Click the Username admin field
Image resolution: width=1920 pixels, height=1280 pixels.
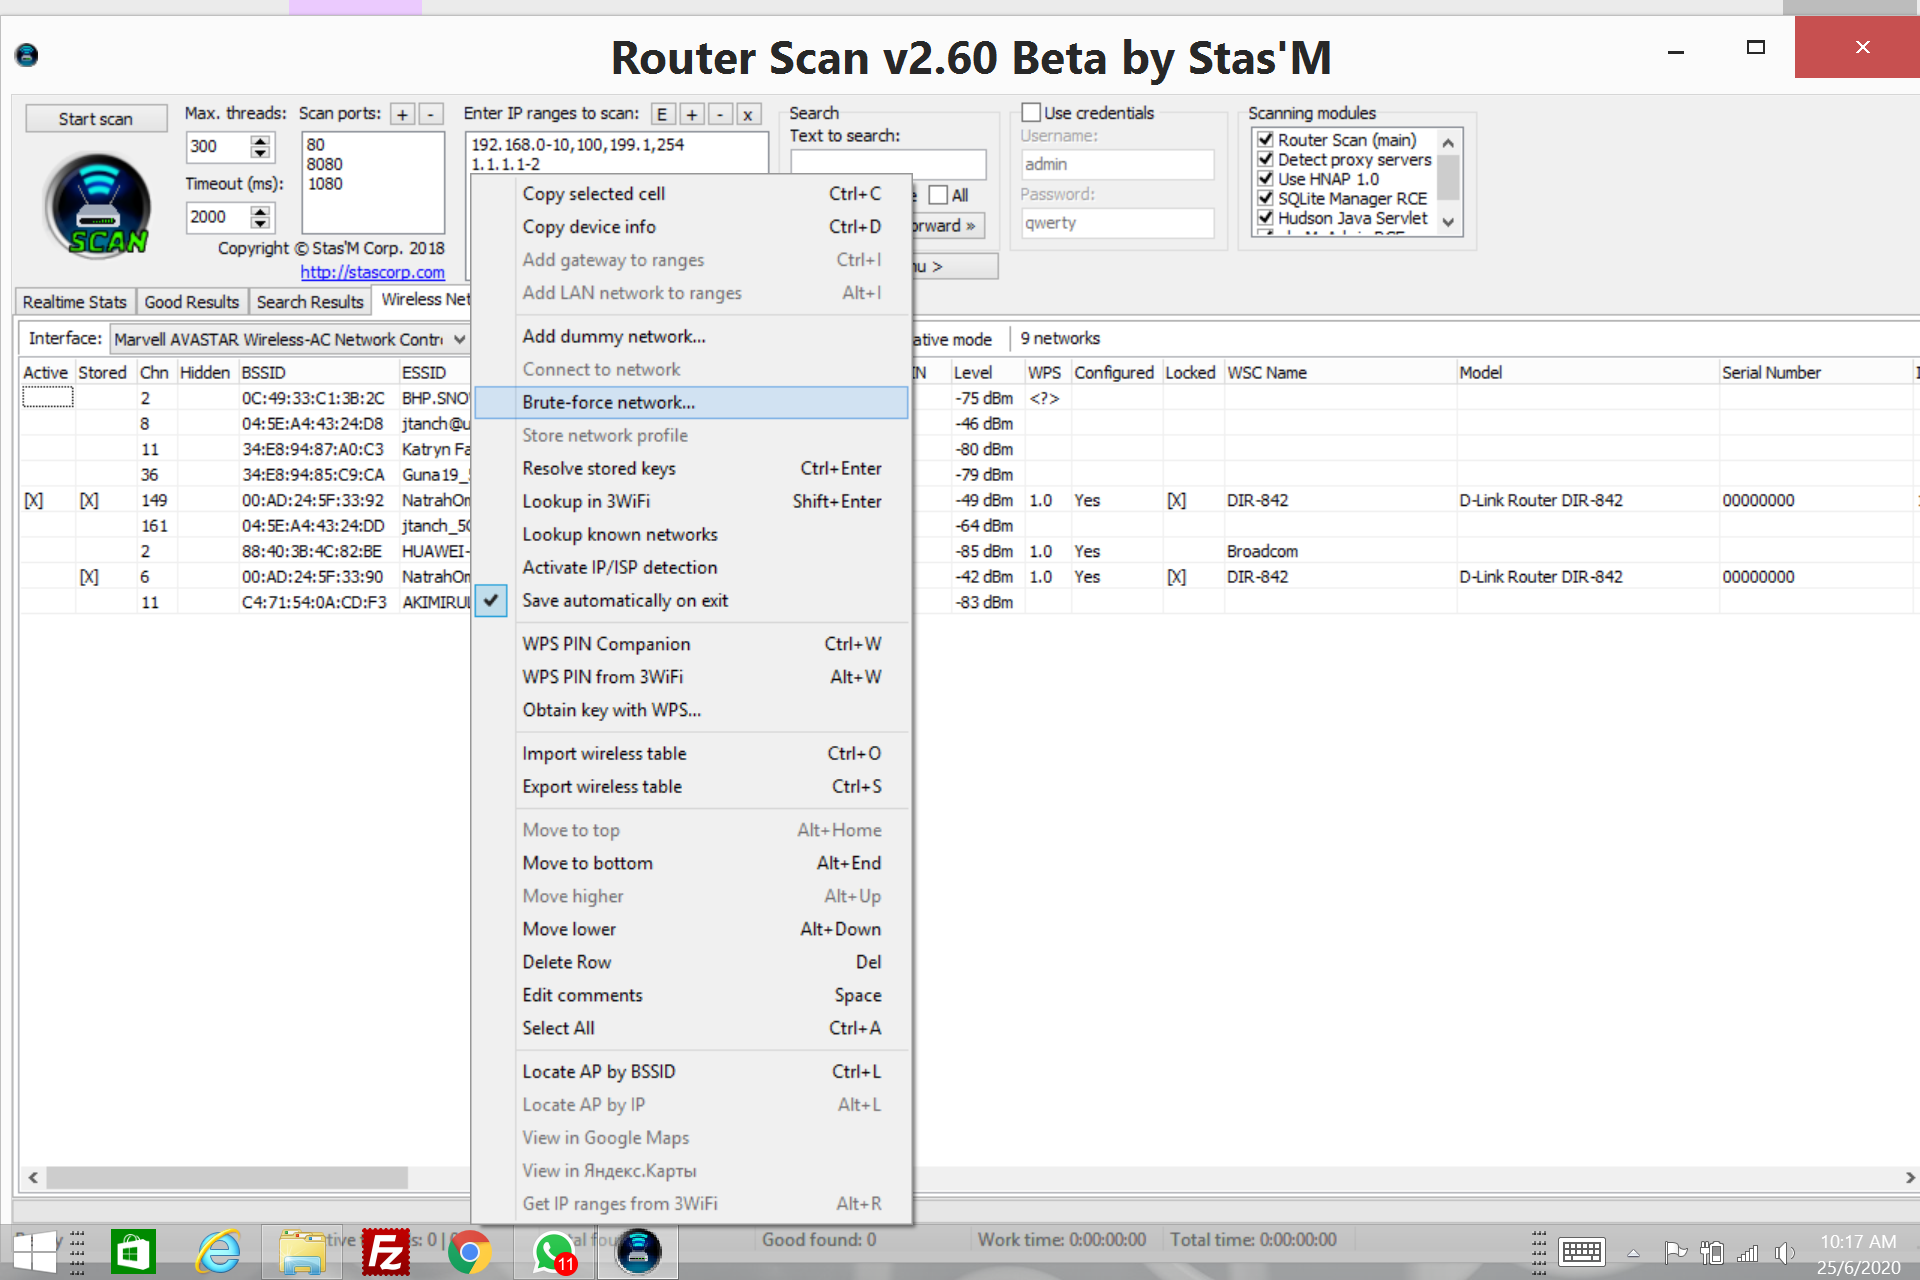click(1117, 164)
